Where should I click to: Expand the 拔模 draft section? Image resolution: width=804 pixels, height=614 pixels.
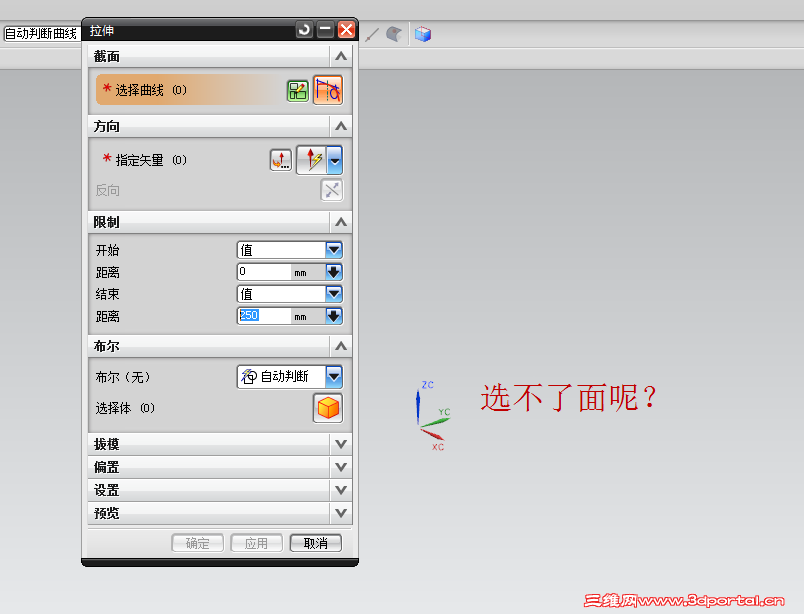pos(341,444)
